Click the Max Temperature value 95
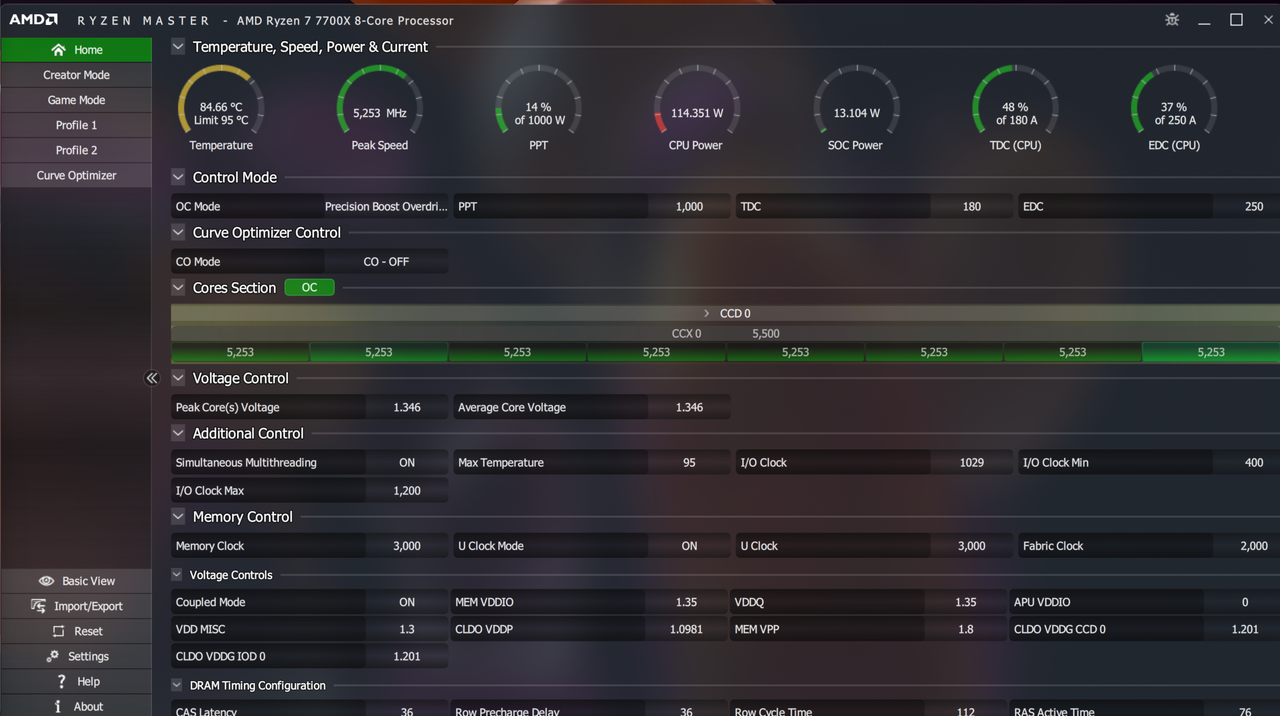This screenshot has width=1280, height=716. [689, 463]
